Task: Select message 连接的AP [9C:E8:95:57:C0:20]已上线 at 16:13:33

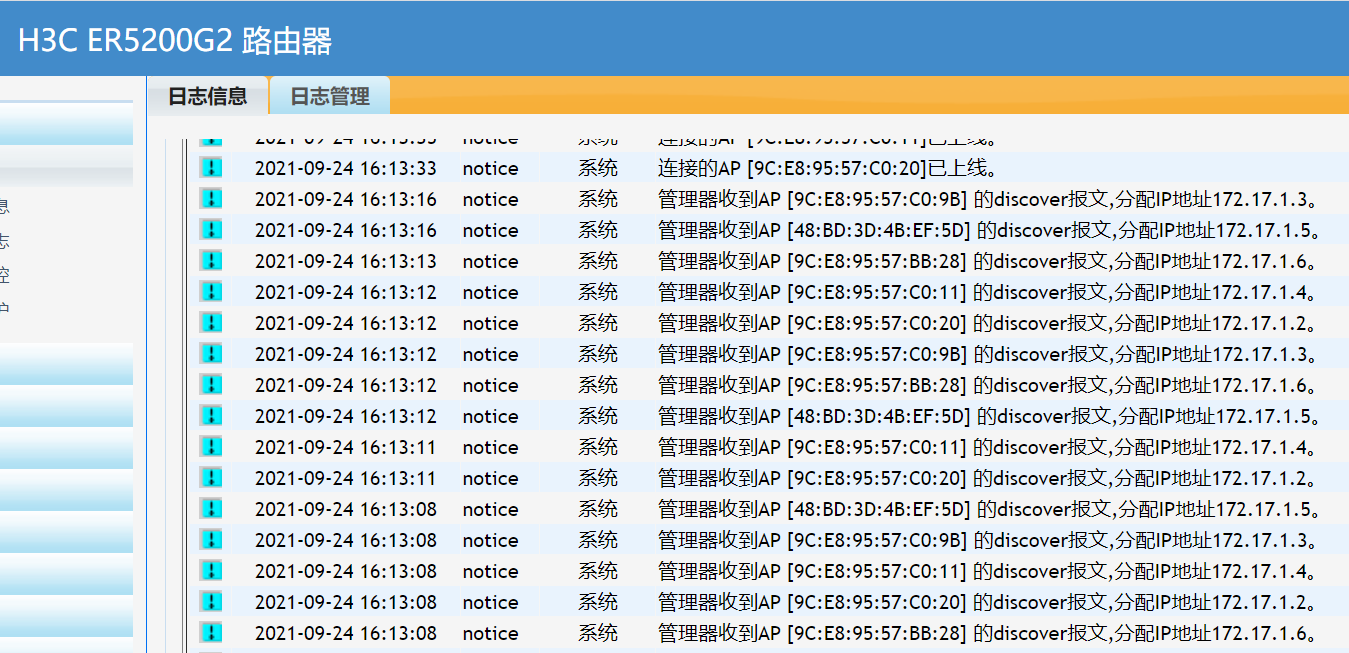Action: point(828,168)
